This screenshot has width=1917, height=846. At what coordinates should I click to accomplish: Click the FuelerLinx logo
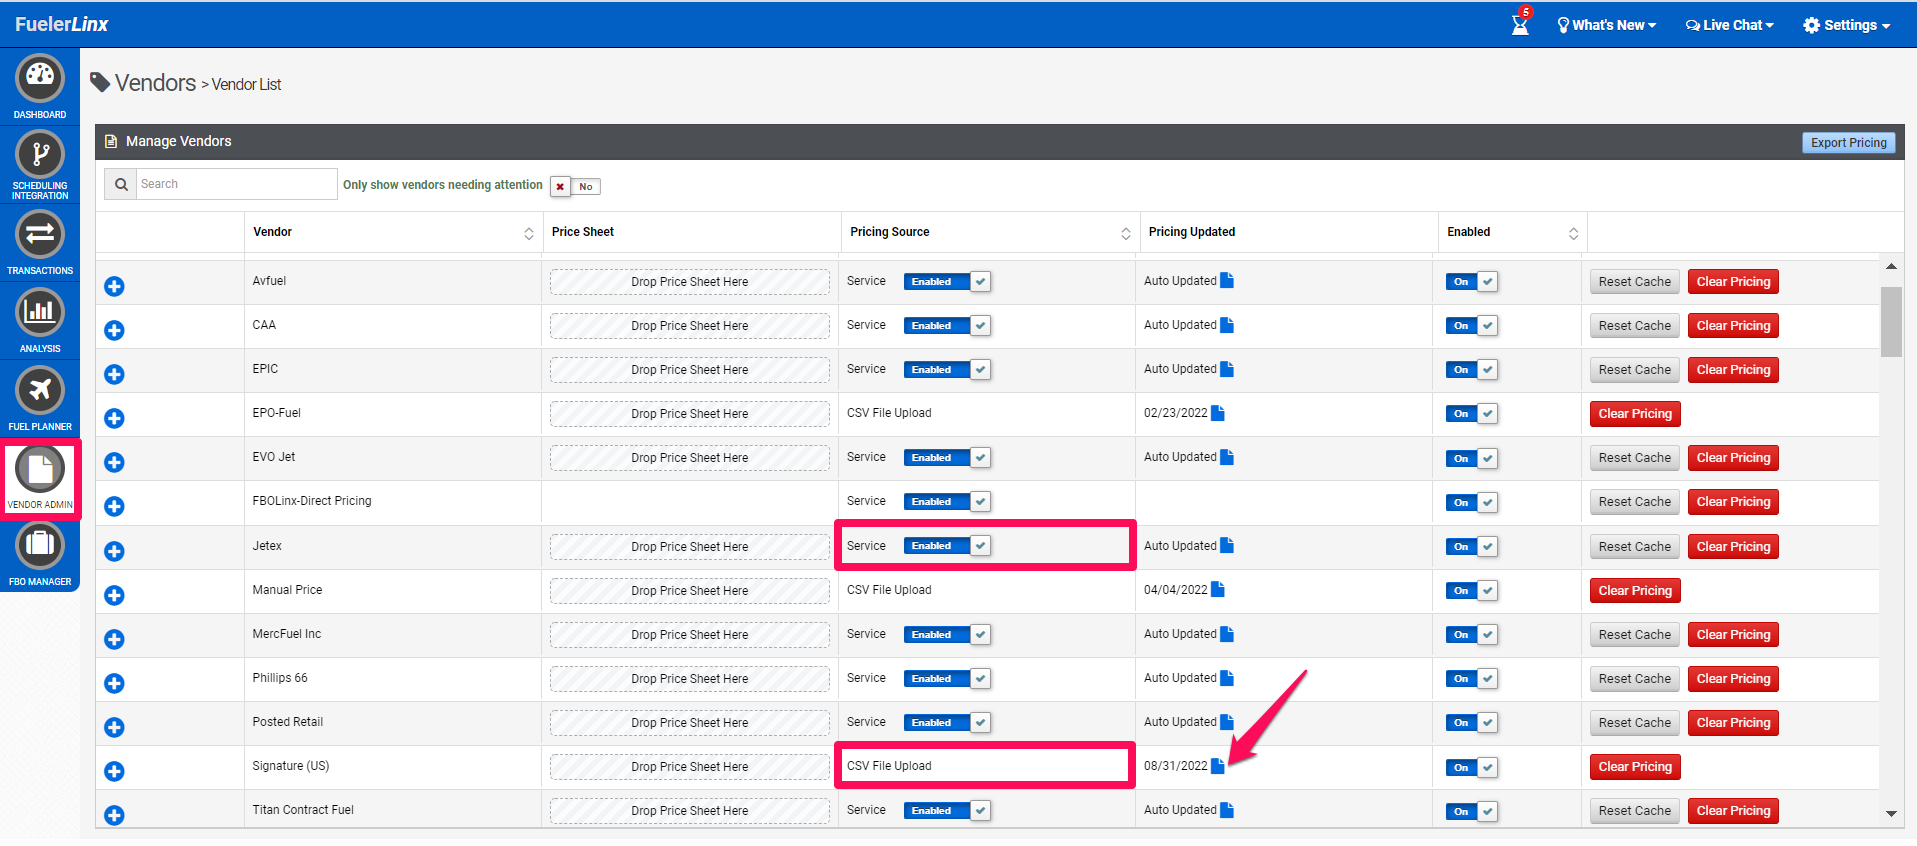61,24
